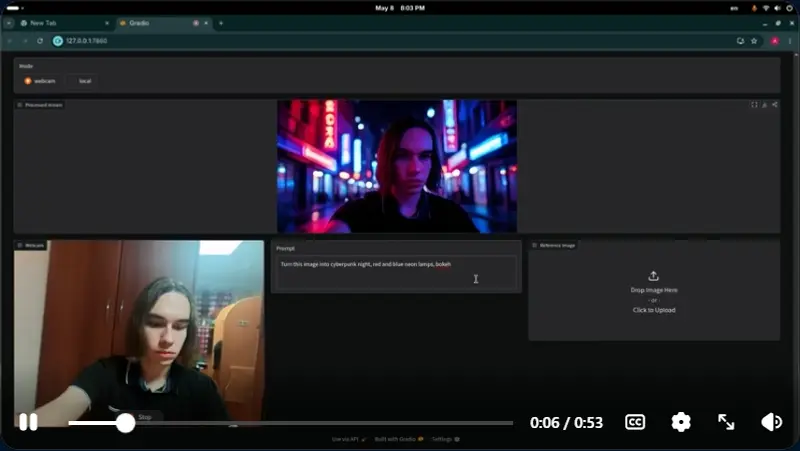
Task: Download the processed stream image
Action: coord(764,105)
